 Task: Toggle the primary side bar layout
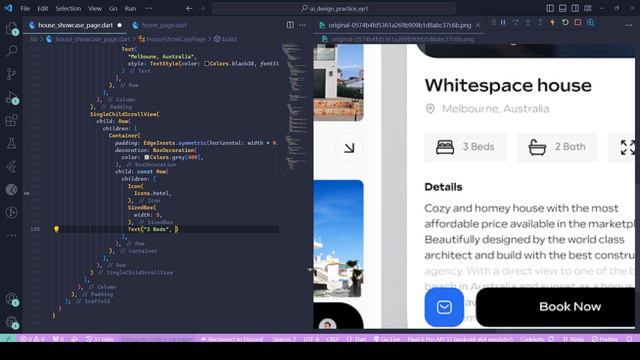[x=550, y=8]
